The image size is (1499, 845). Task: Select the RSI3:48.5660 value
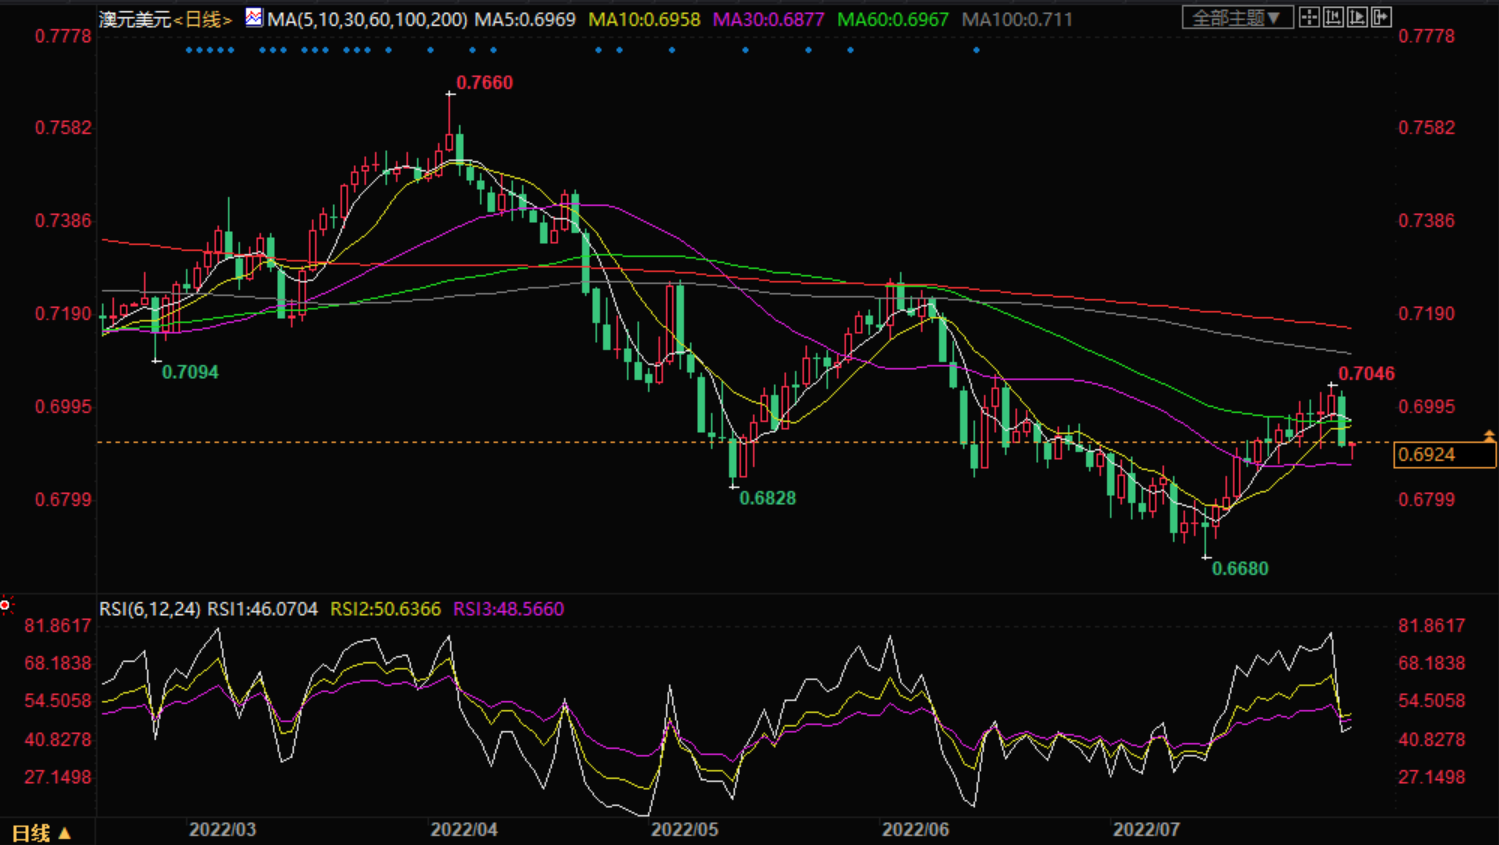tap(508, 609)
